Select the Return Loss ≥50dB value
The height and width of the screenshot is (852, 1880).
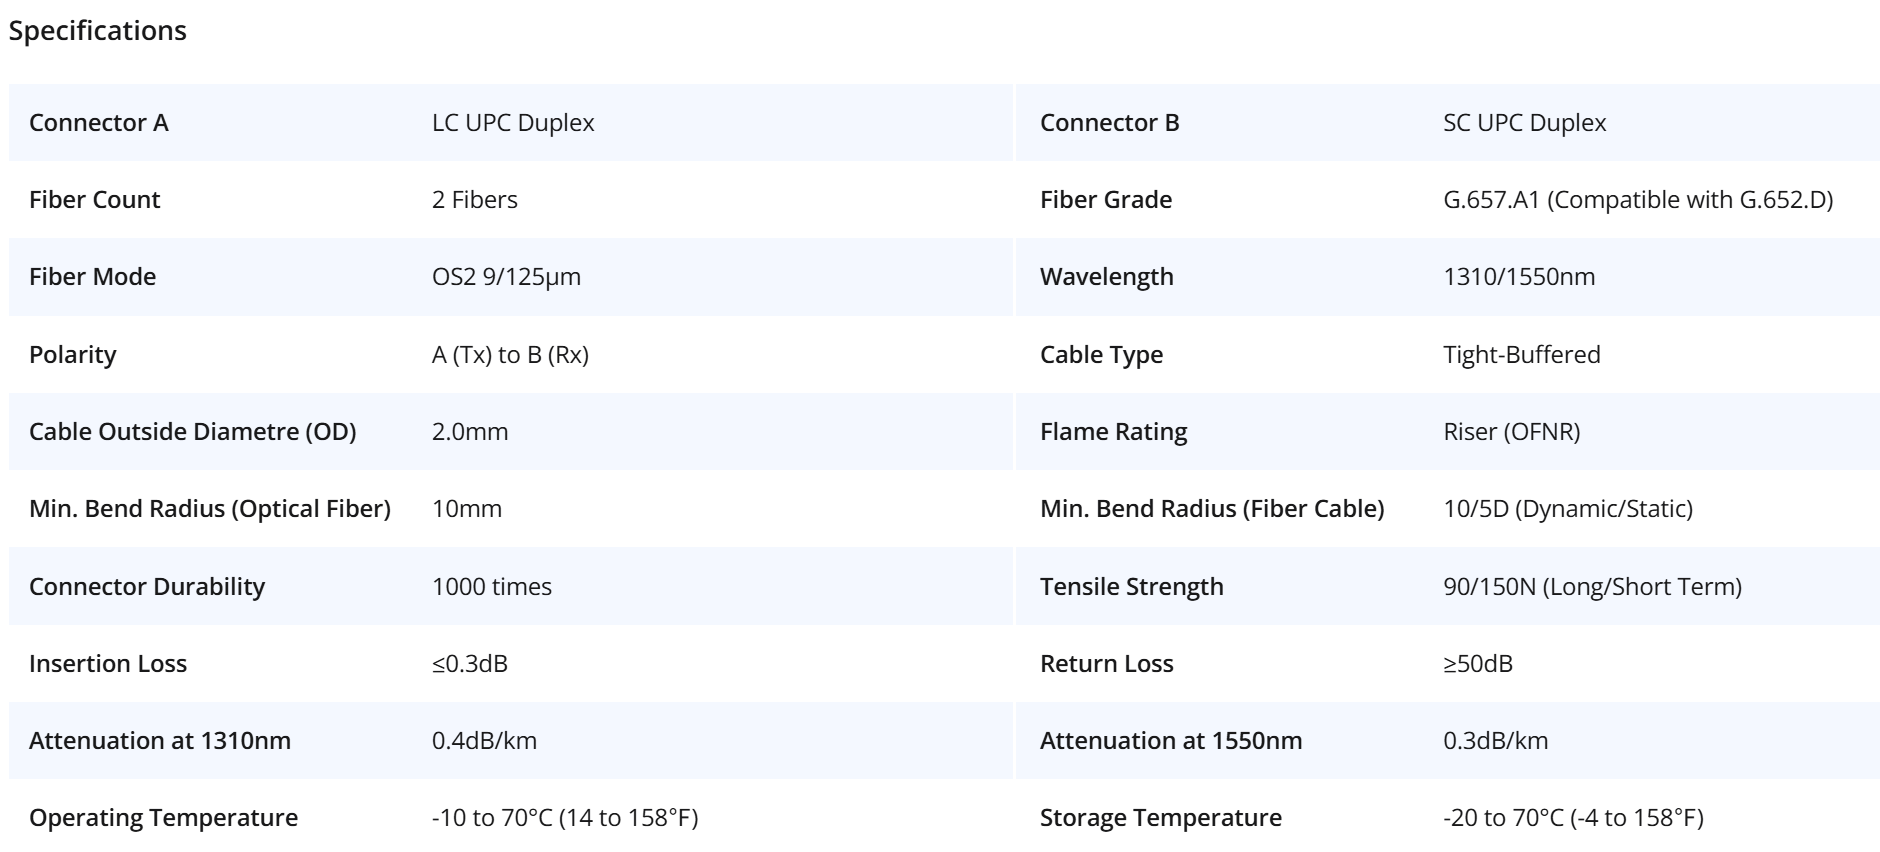1478,664
